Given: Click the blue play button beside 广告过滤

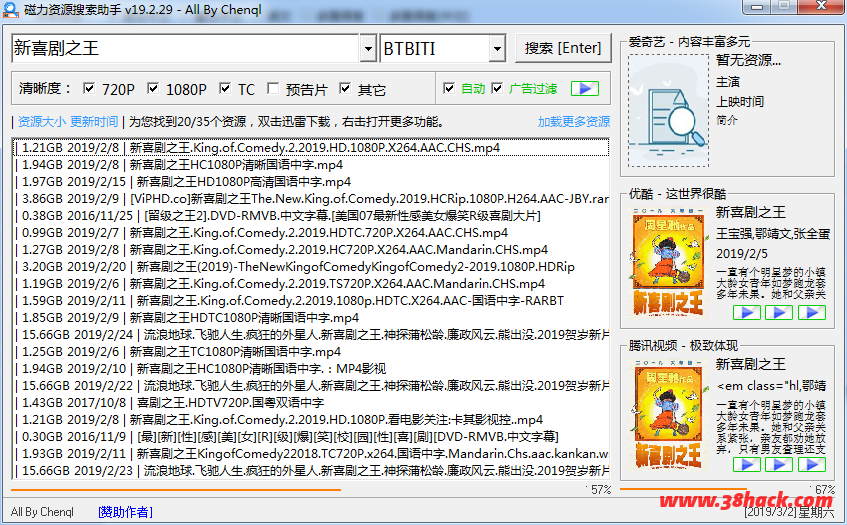Looking at the screenshot, I should [x=584, y=89].
